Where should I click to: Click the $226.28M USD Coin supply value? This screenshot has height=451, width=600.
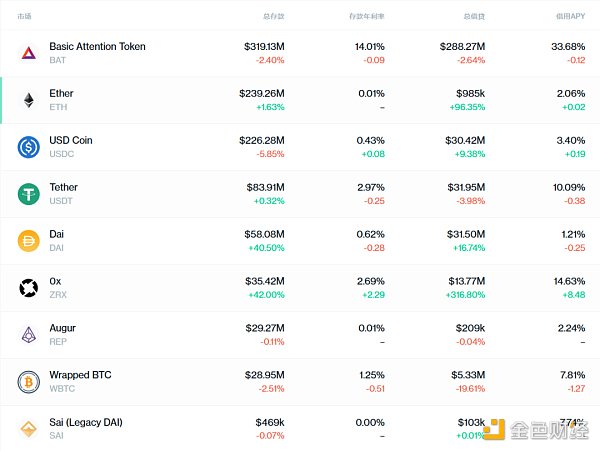tap(262, 141)
